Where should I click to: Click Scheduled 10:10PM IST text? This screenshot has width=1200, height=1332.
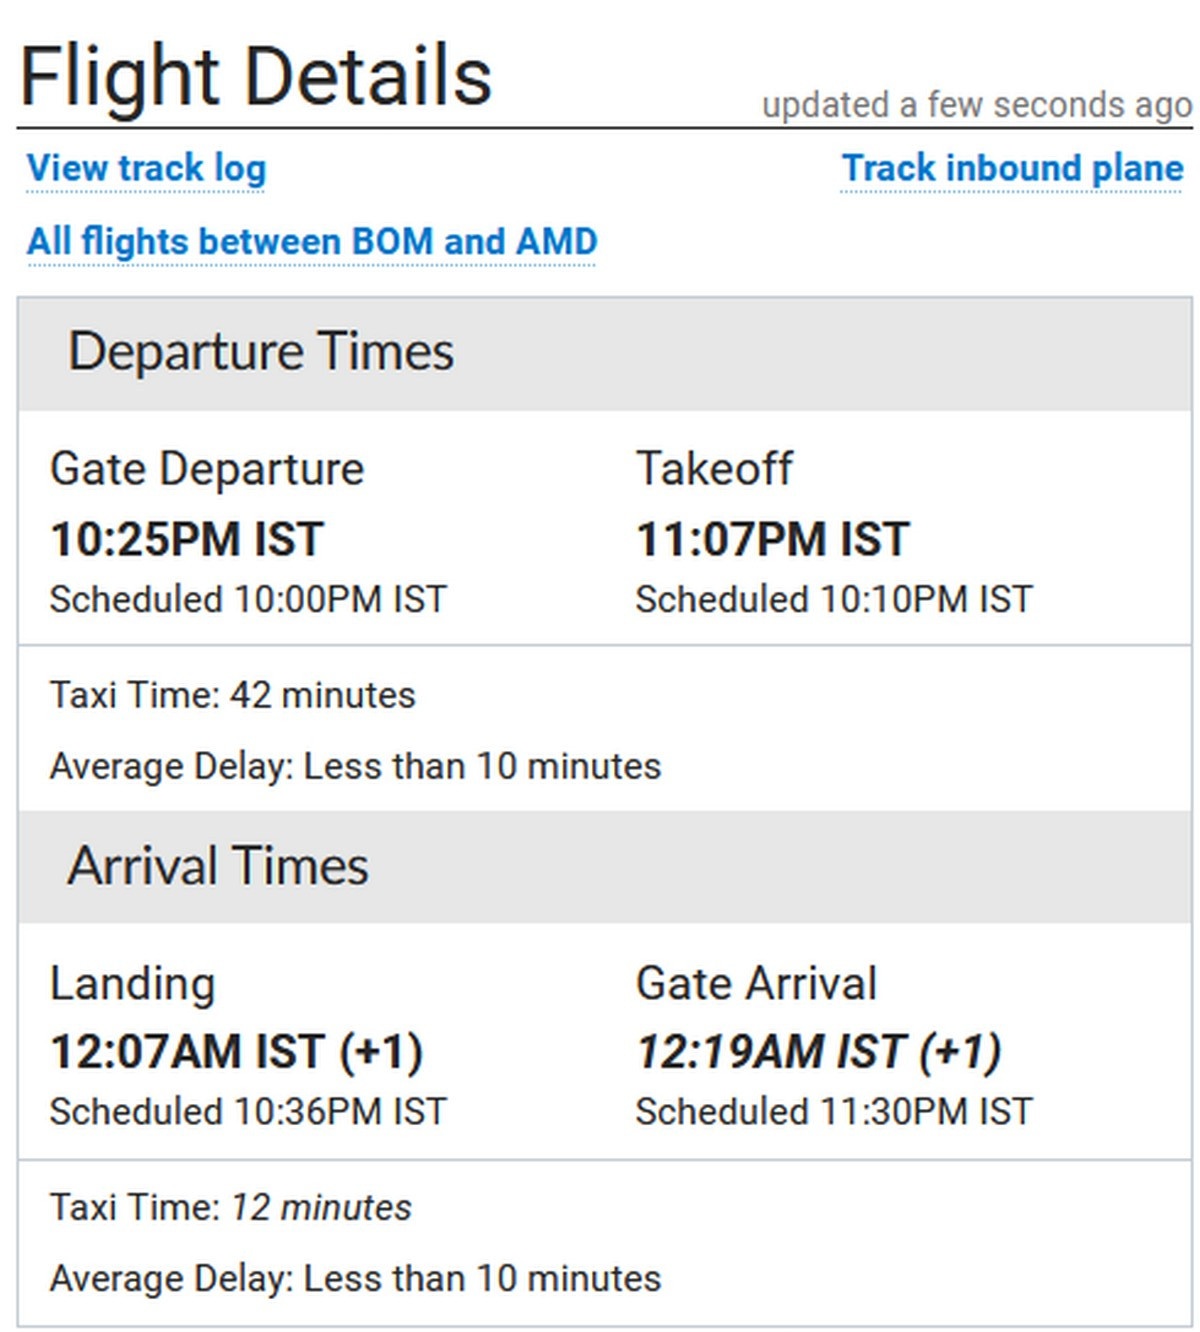pos(834,600)
